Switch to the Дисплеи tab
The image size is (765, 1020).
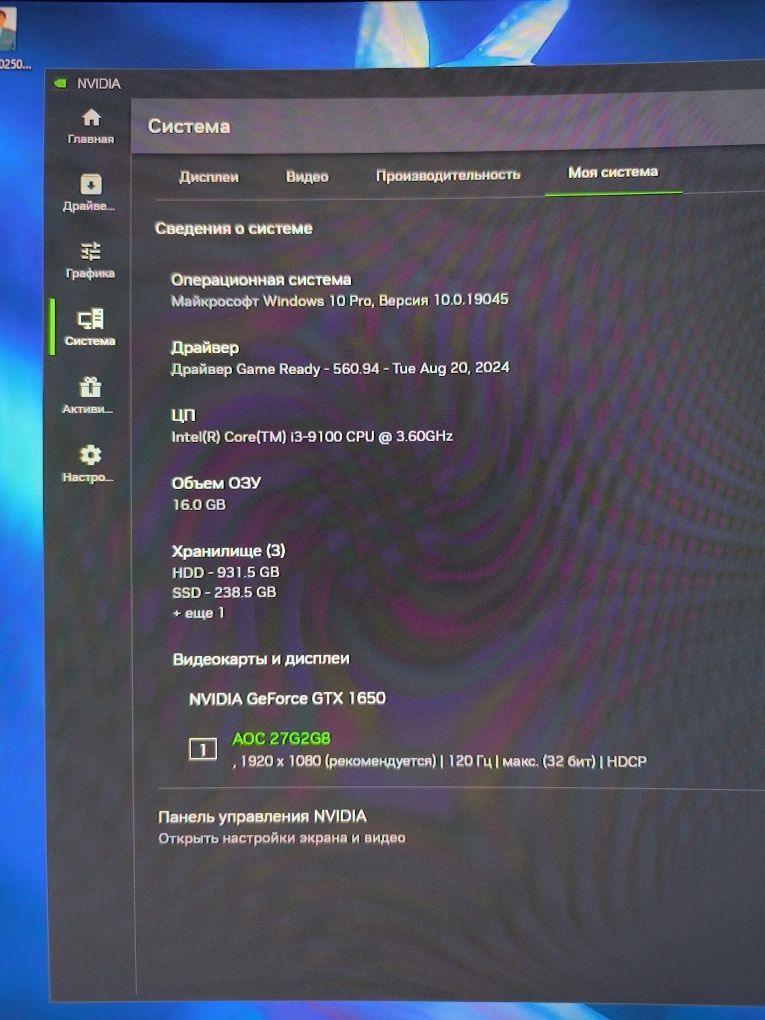[209, 177]
